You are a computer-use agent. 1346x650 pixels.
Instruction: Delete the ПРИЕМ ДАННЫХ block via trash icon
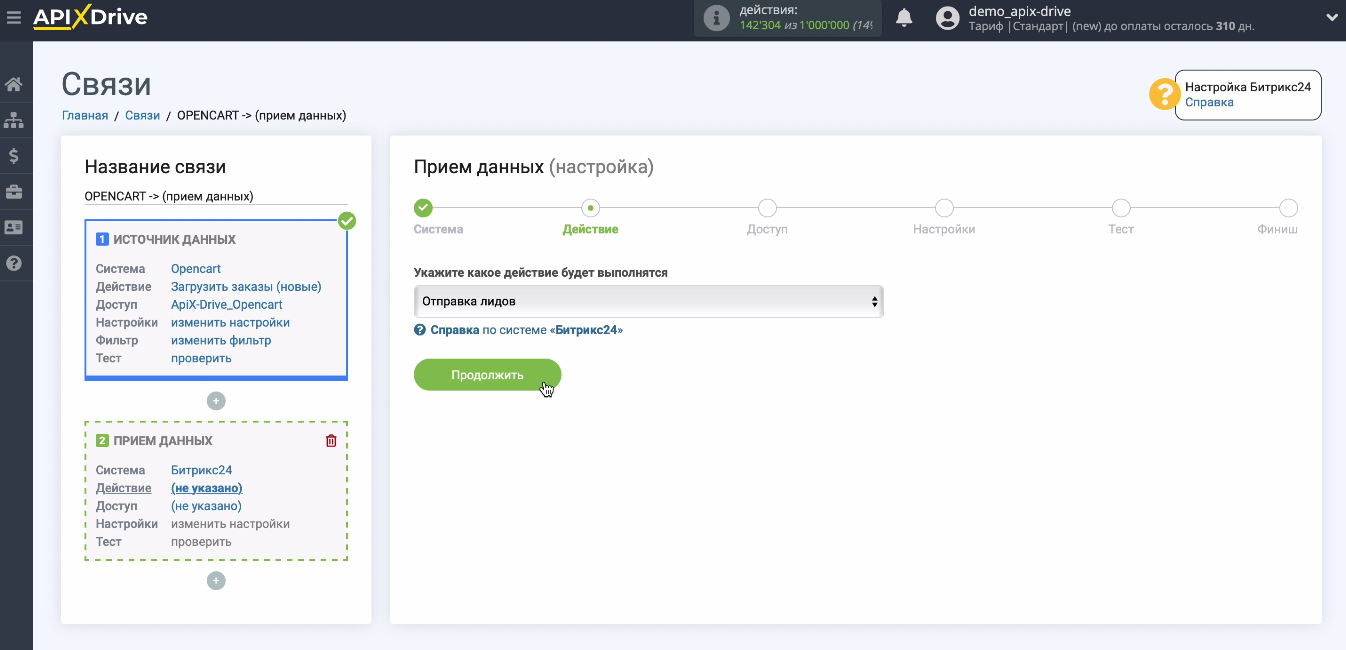332,441
